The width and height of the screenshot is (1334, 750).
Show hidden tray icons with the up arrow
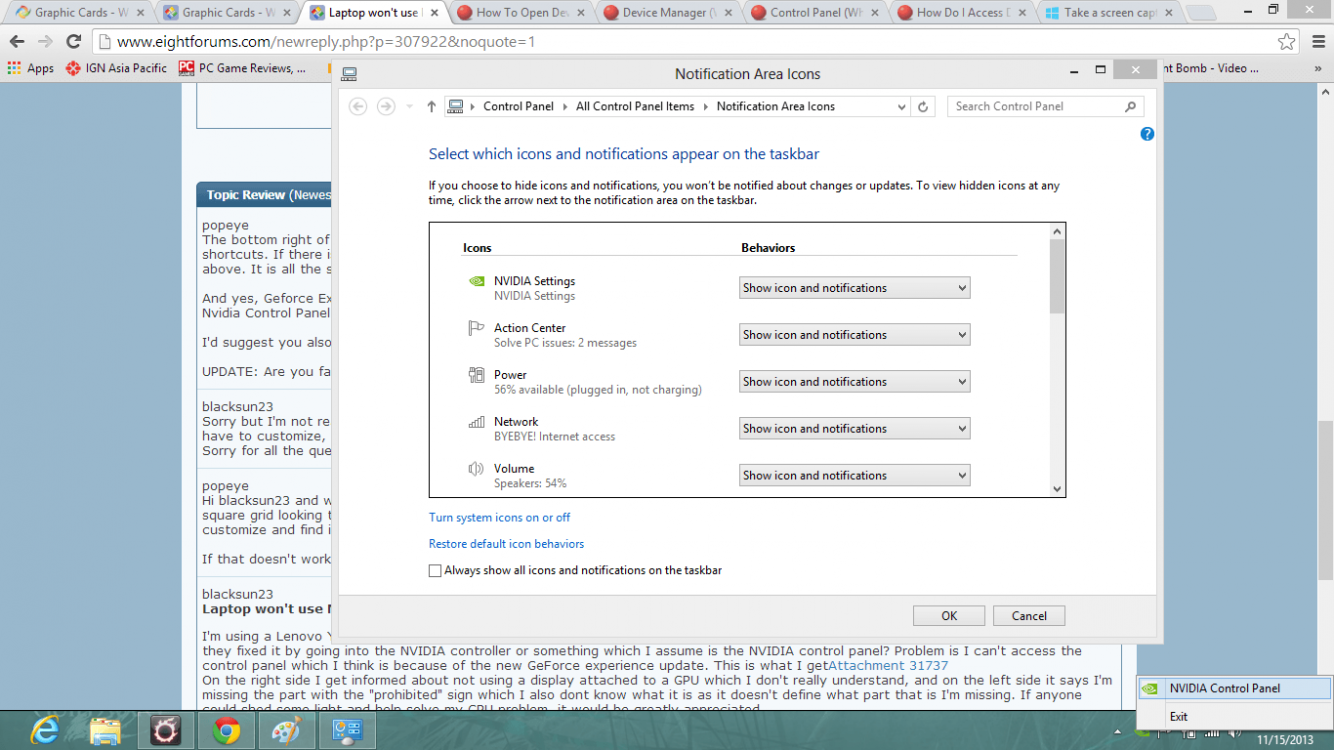point(1117,731)
